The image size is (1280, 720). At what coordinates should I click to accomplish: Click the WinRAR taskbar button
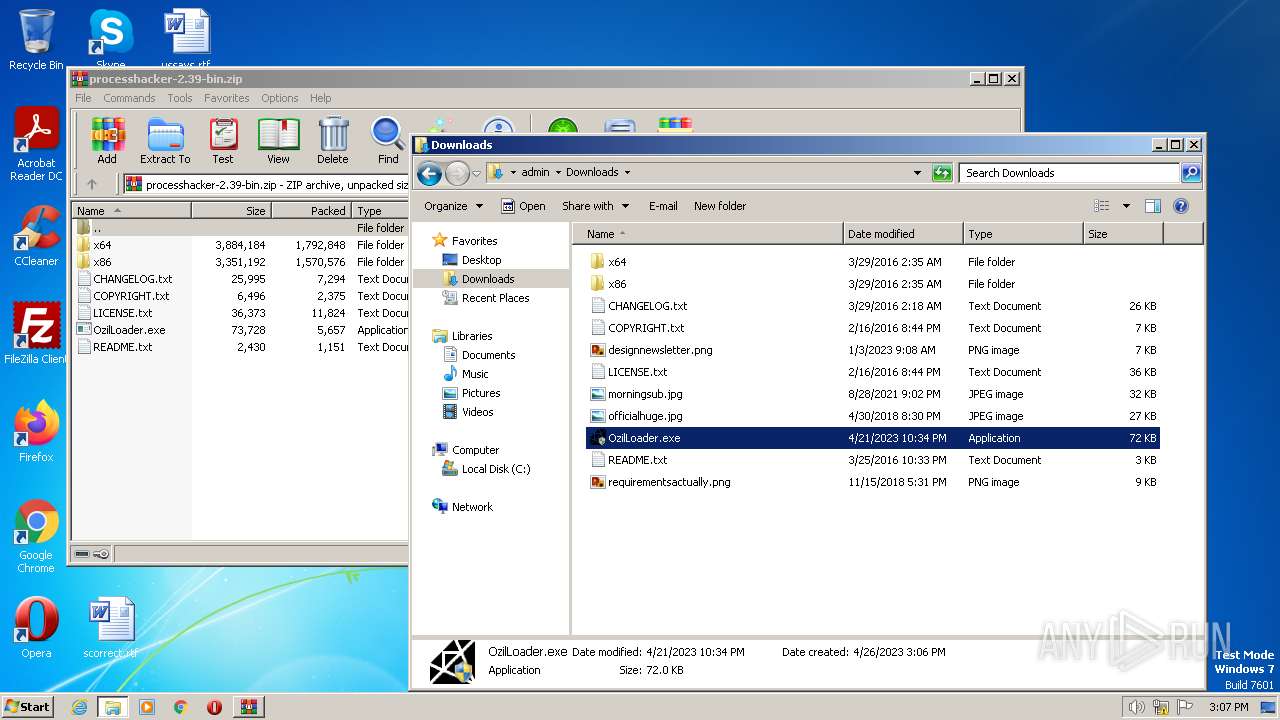[x=248, y=707]
